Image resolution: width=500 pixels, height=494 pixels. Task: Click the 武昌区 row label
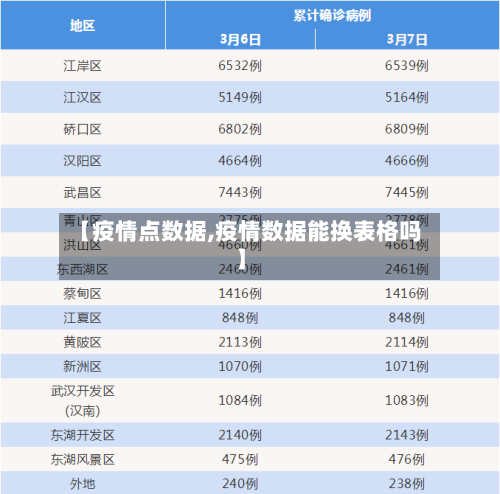[x=82, y=193]
